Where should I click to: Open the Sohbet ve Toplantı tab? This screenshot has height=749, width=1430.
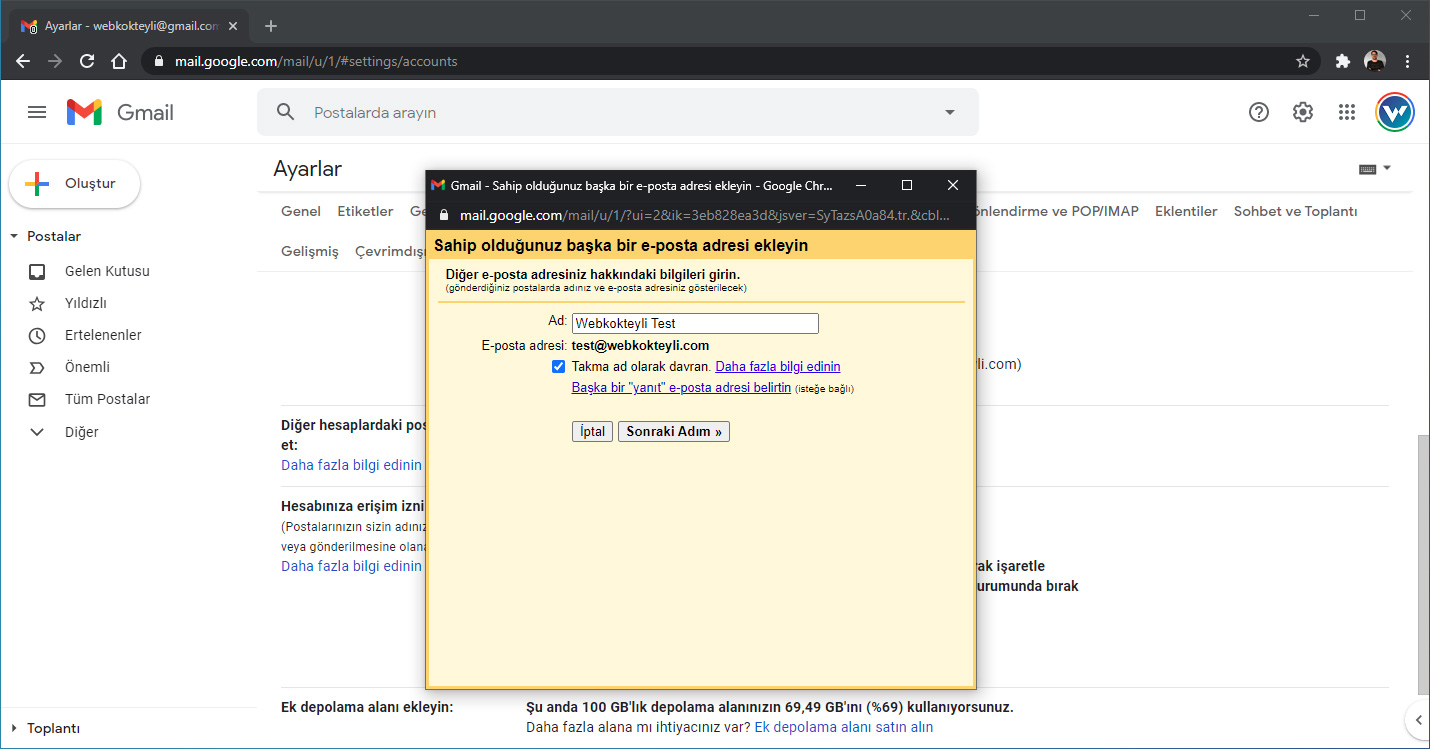tap(1295, 211)
